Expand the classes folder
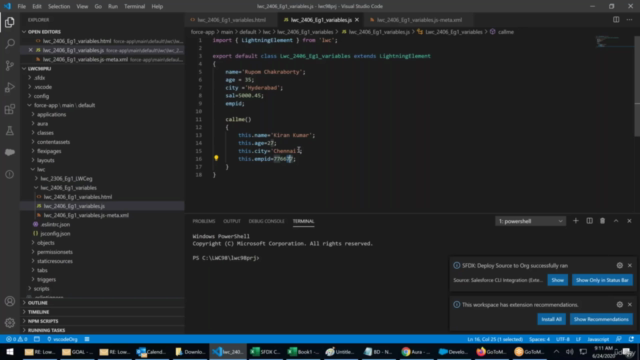Image resolution: width=640 pixels, height=360 pixels. click(45, 133)
